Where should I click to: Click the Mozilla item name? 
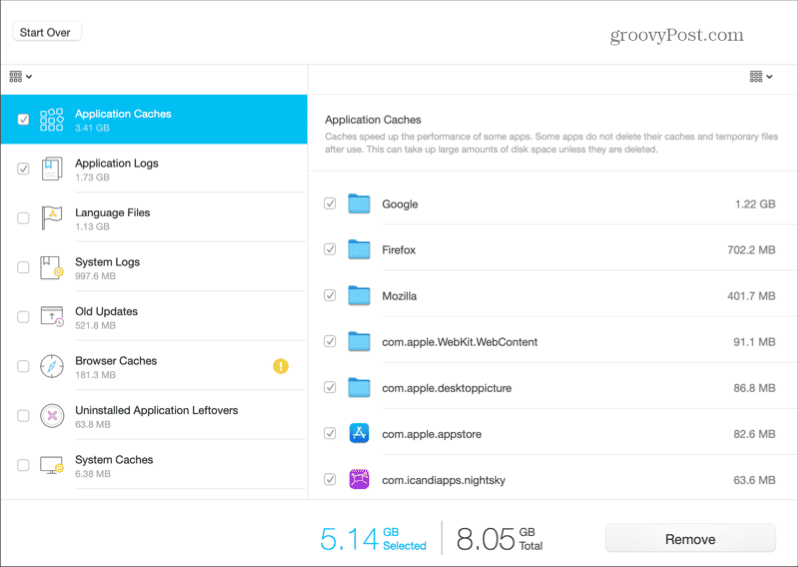click(399, 296)
